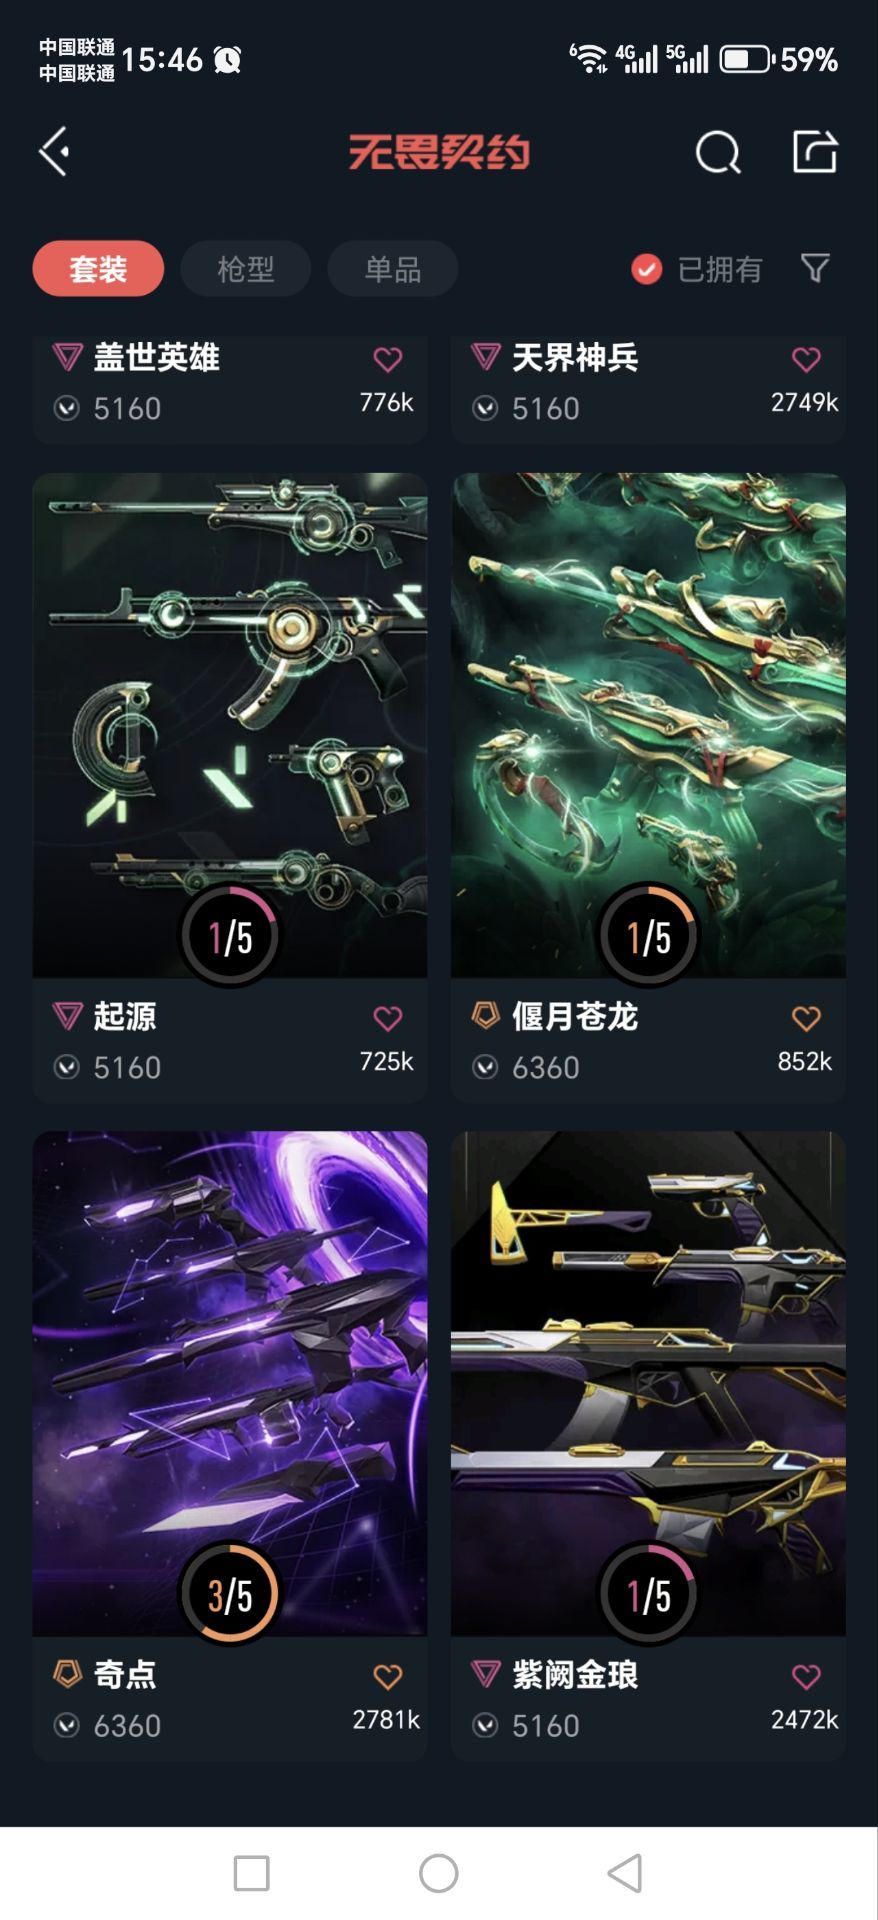Tap the share icon in header
878x1920 pixels.
815,152
